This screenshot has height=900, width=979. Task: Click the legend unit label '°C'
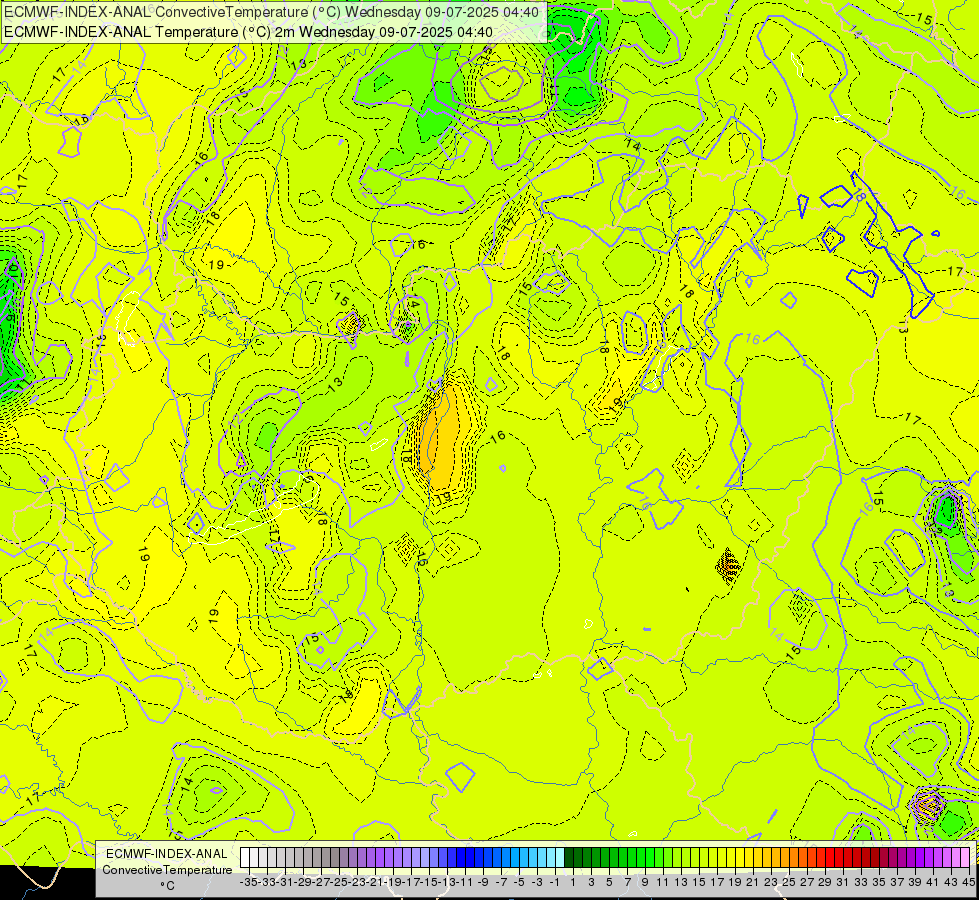coord(167,886)
